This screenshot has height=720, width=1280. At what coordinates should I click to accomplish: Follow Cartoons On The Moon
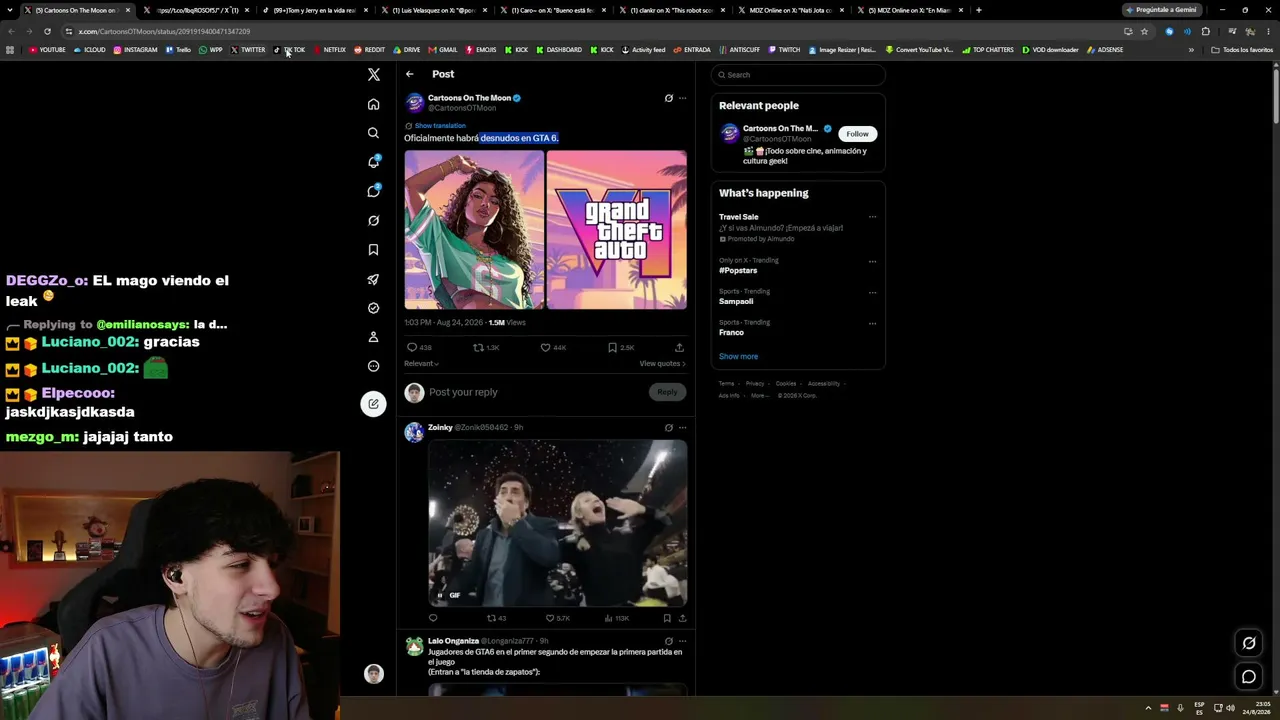click(x=857, y=134)
